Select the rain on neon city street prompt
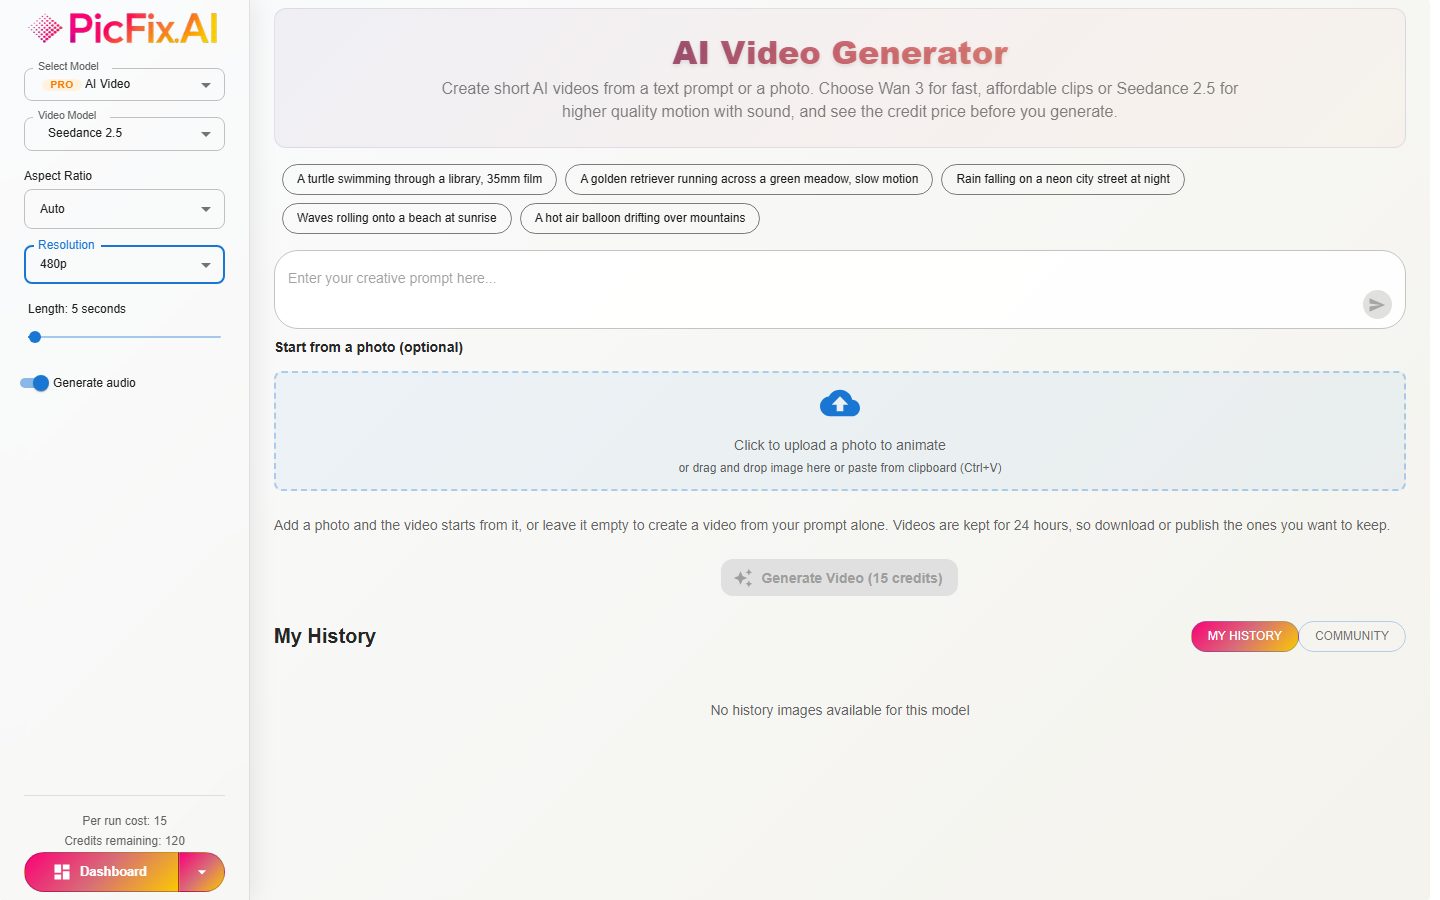1440x900 pixels. click(1063, 179)
